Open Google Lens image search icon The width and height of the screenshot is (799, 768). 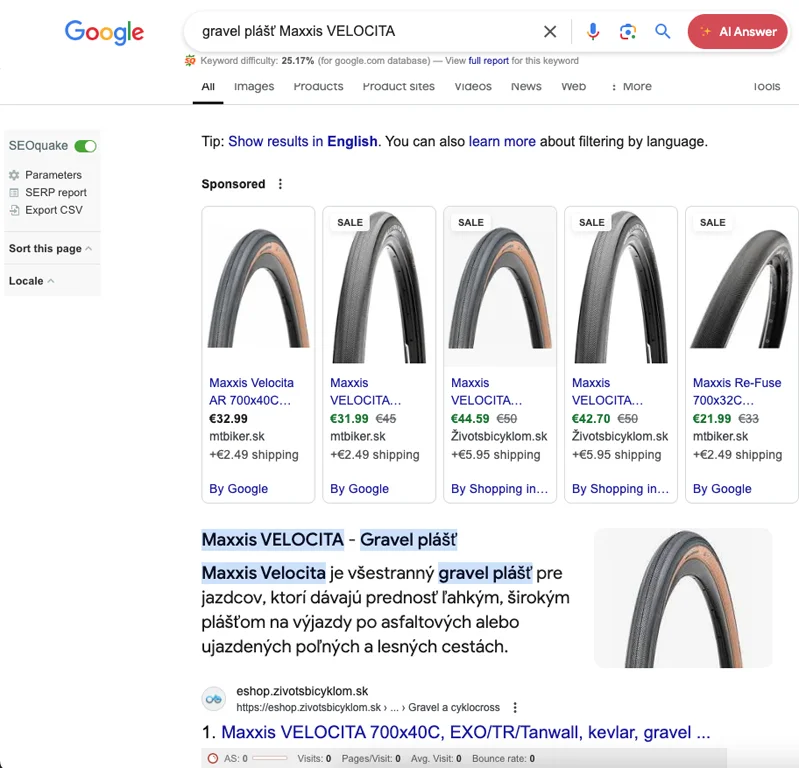pyautogui.click(x=627, y=32)
